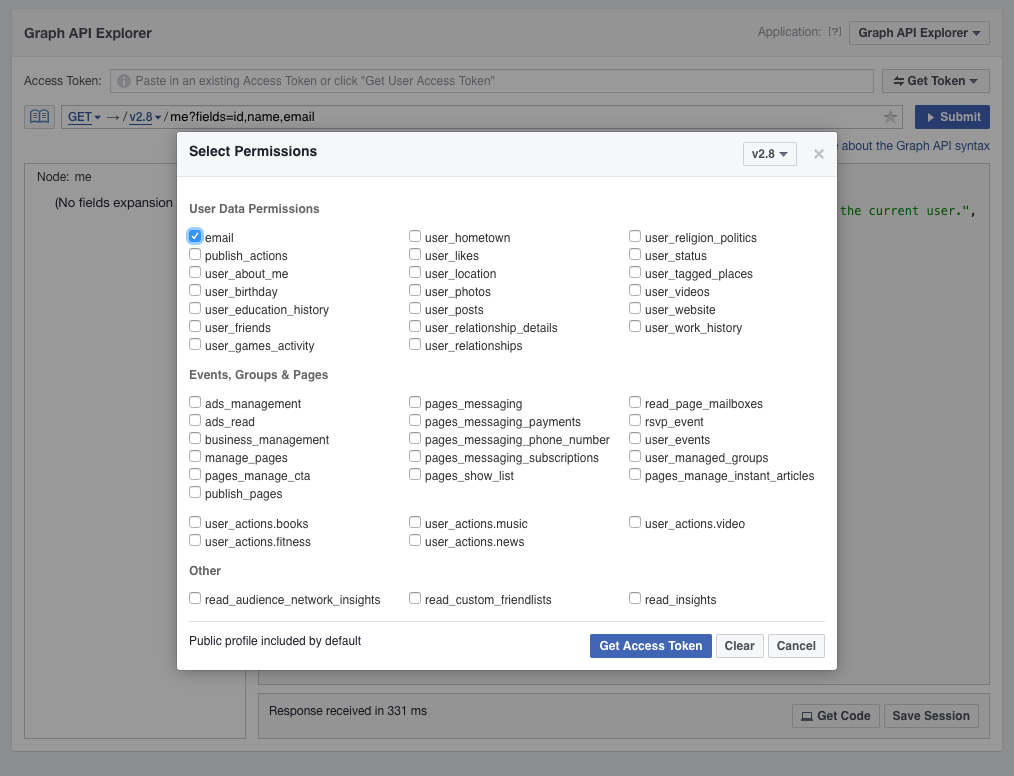Check the ads_read checkbox
Image resolution: width=1014 pixels, height=776 pixels.
[195, 420]
